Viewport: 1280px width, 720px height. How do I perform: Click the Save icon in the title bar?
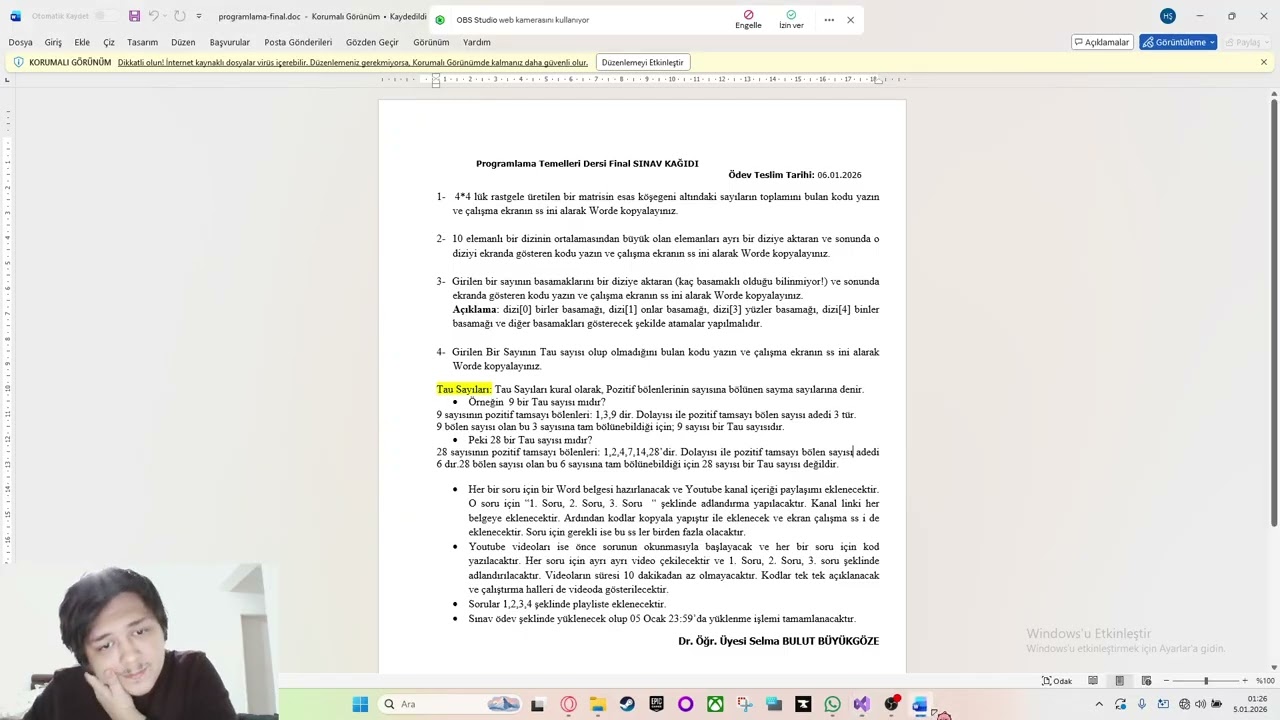pos(134,16)
